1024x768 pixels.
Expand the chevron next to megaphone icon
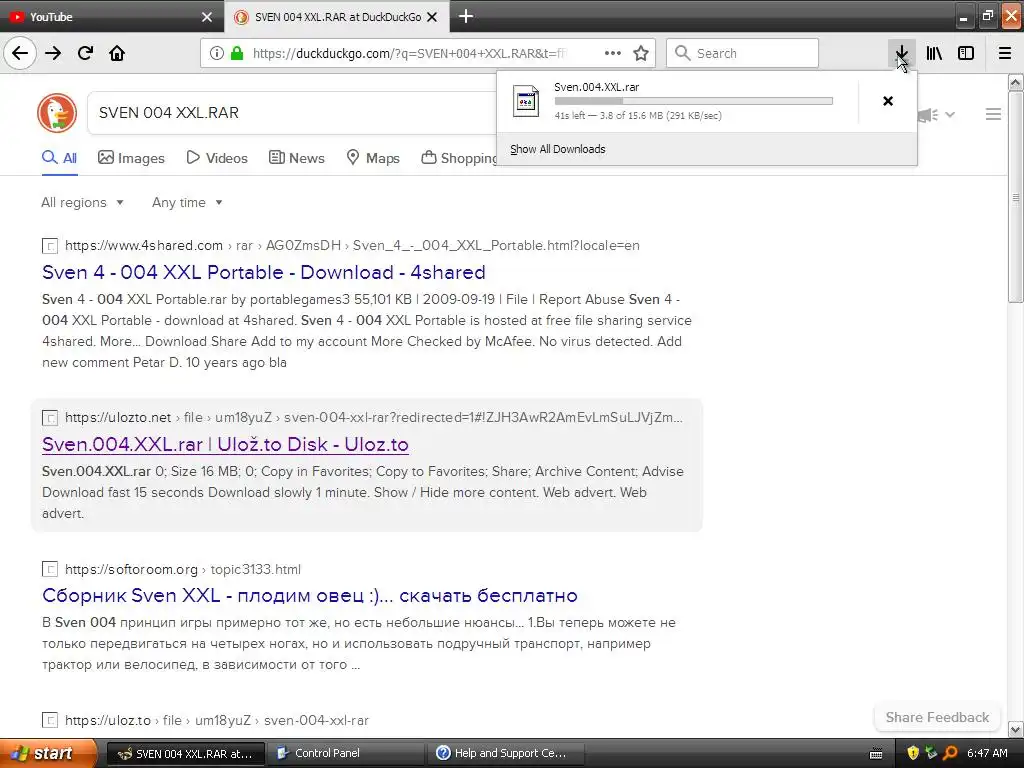click(950, 115)
